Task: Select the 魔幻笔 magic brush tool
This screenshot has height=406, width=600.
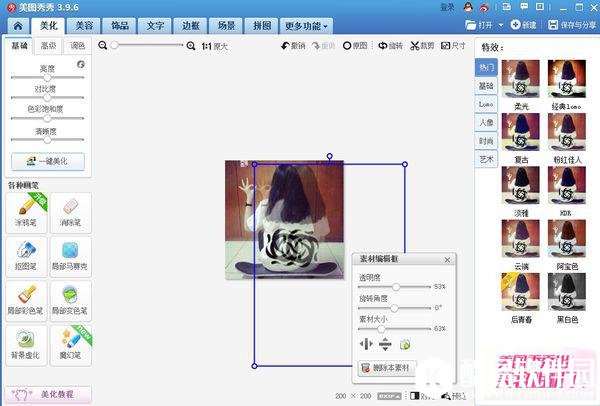Action: tap(70, 342)
